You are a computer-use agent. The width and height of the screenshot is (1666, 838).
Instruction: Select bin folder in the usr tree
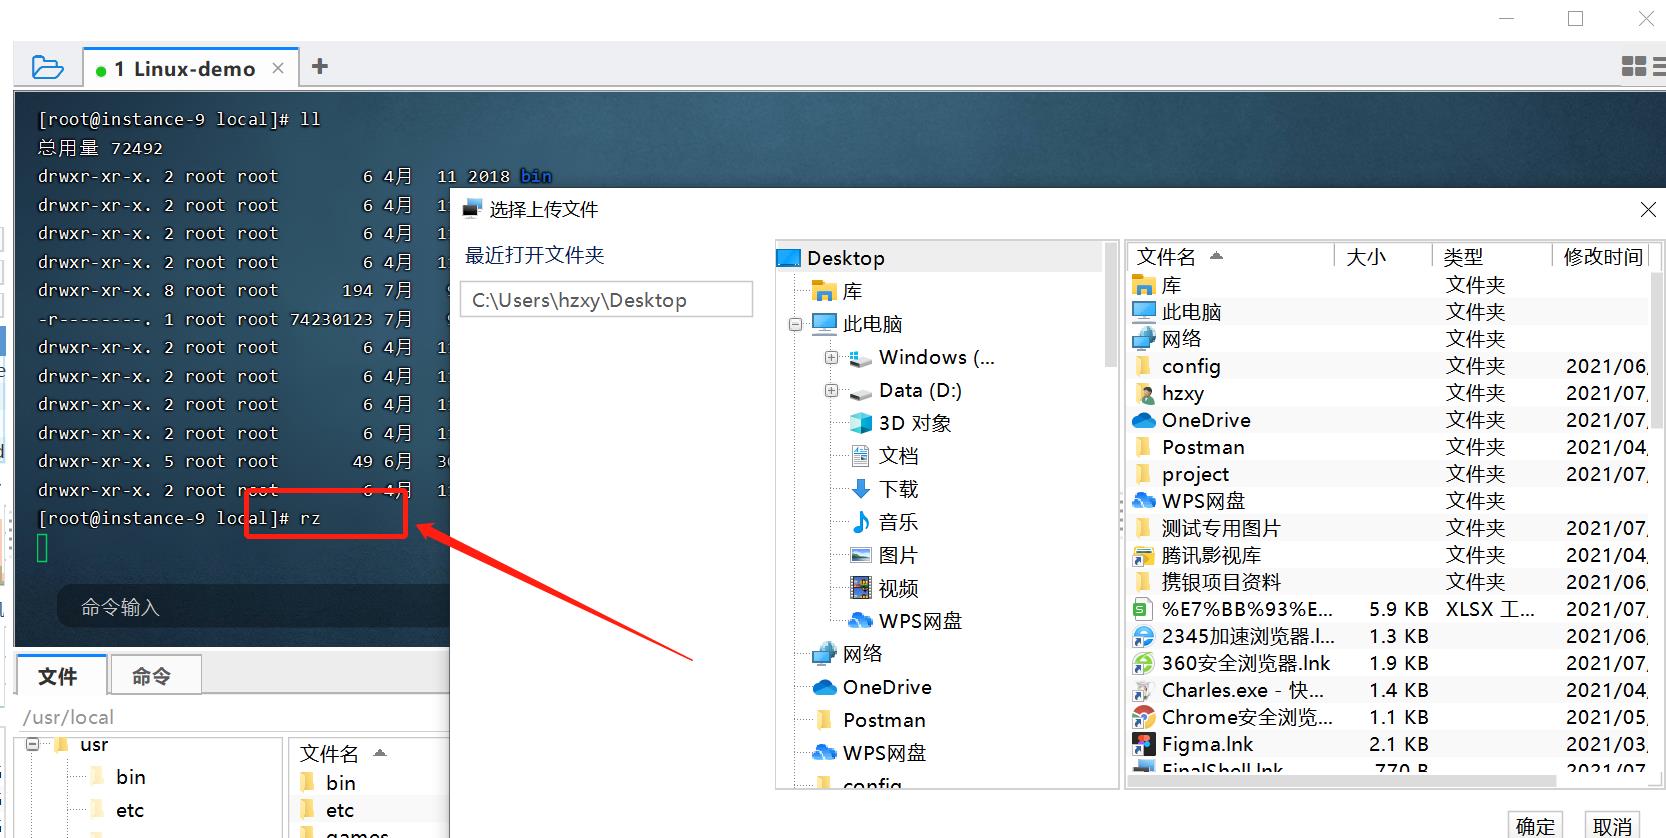(x=130, y=777)
